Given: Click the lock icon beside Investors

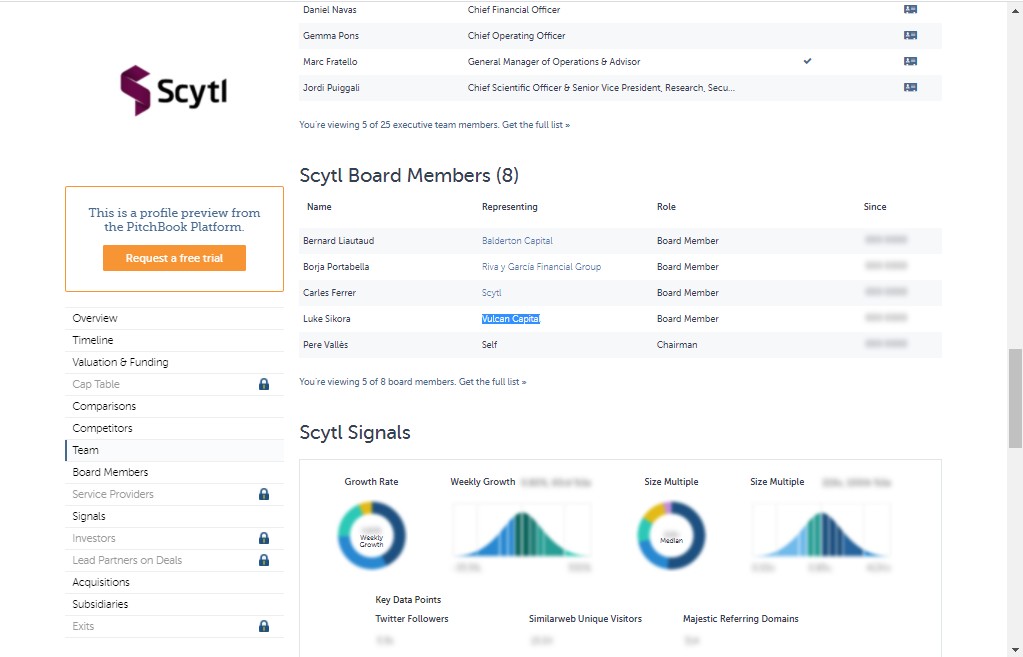Looking at the screenshot, I should tap(264, 538).
